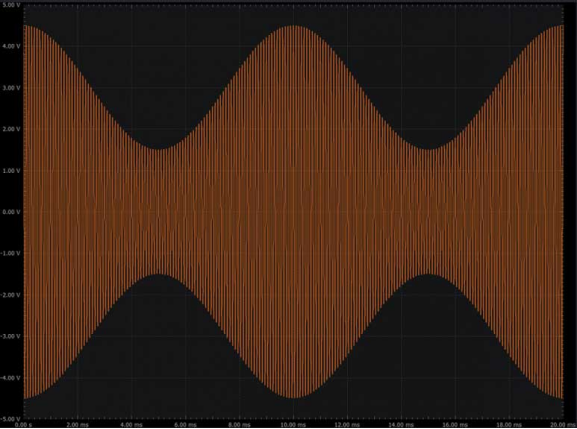The width and height of the screenshot is (577, 429).
Task: Select the 4.00 ms time label
Action: click(x=131, y=425)
